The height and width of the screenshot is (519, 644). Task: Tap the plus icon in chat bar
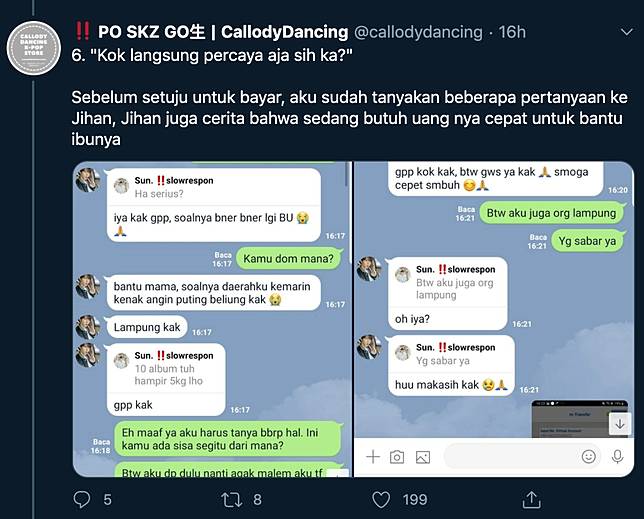coord(373,457)
